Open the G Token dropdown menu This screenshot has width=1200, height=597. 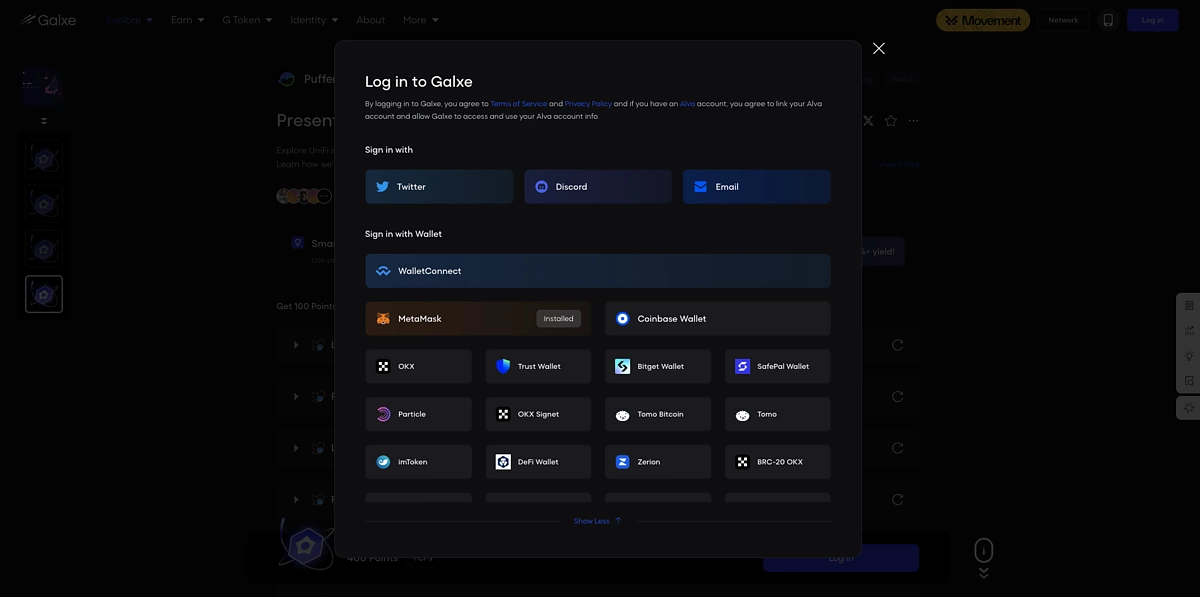pyautogui.click(x=247, y=20)
